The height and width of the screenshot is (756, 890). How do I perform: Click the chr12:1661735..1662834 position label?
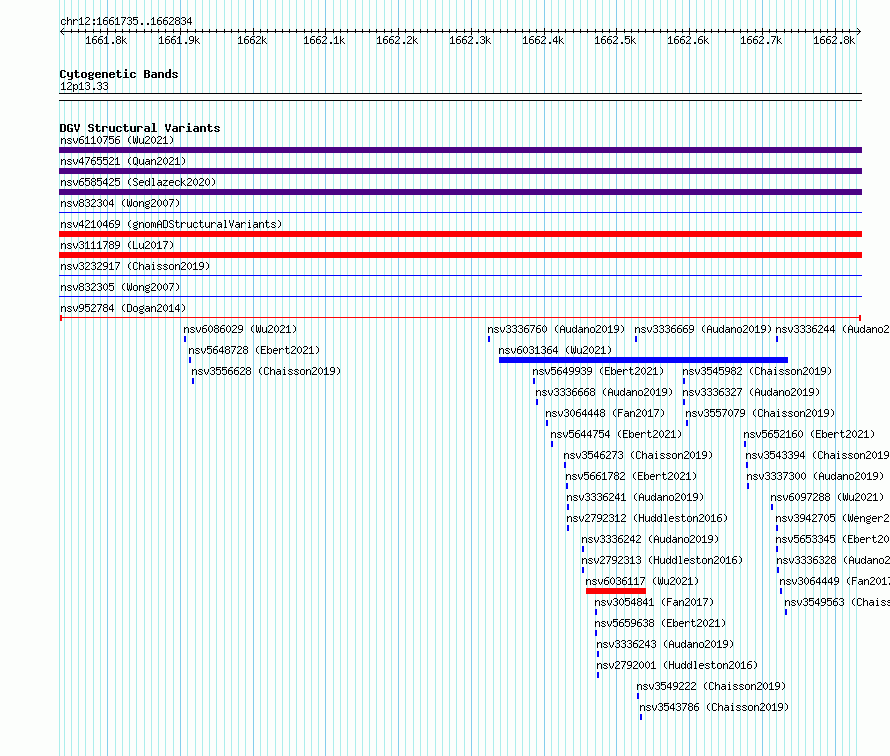126,21
